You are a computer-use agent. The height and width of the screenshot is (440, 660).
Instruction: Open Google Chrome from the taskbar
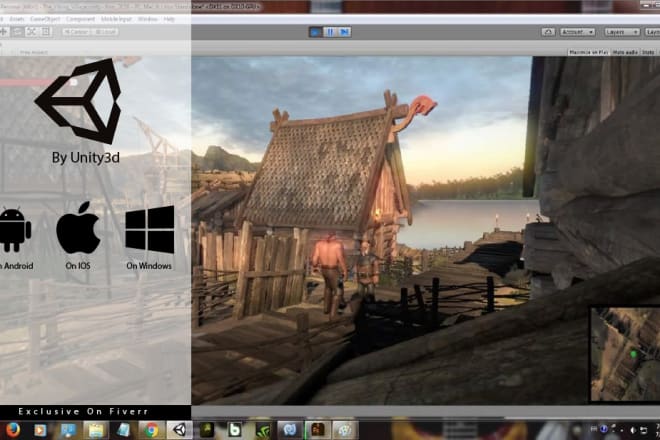click(x=151, y=430)
